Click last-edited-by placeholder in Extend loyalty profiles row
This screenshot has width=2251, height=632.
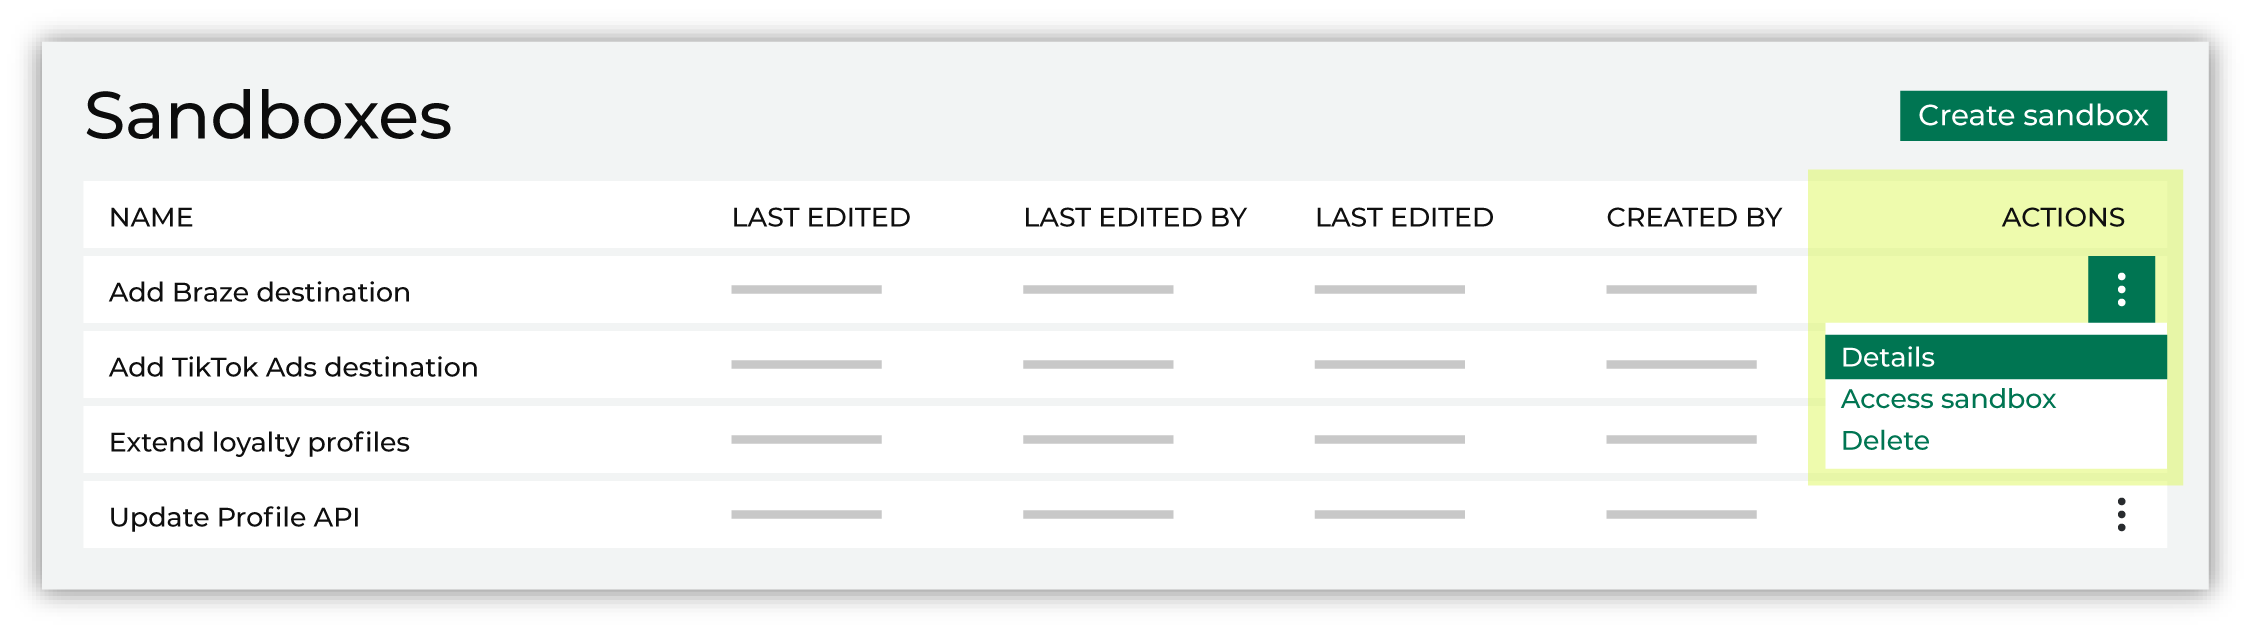1098,439
